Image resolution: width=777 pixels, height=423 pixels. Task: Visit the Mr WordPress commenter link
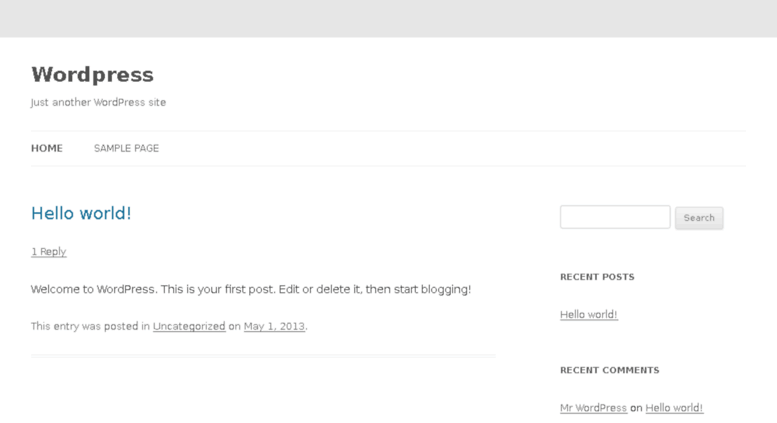click(593, 408)
